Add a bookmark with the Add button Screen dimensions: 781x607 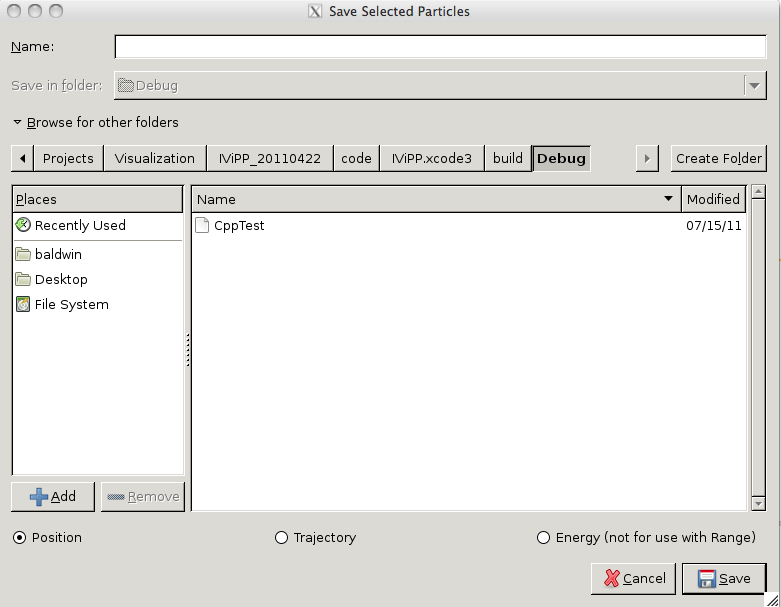[53, 496]
